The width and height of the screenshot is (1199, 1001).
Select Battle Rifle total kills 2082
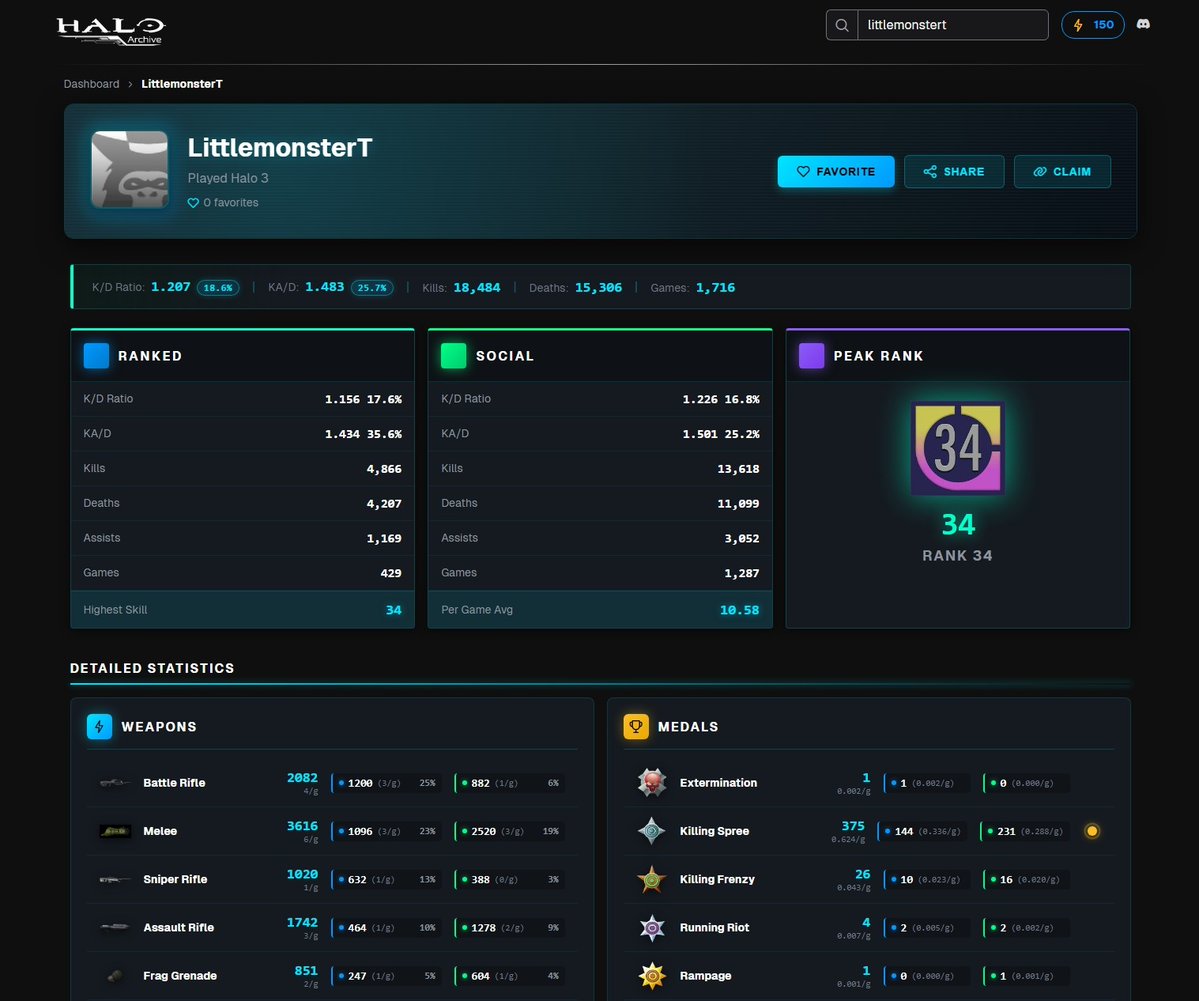tap(302, 778)
